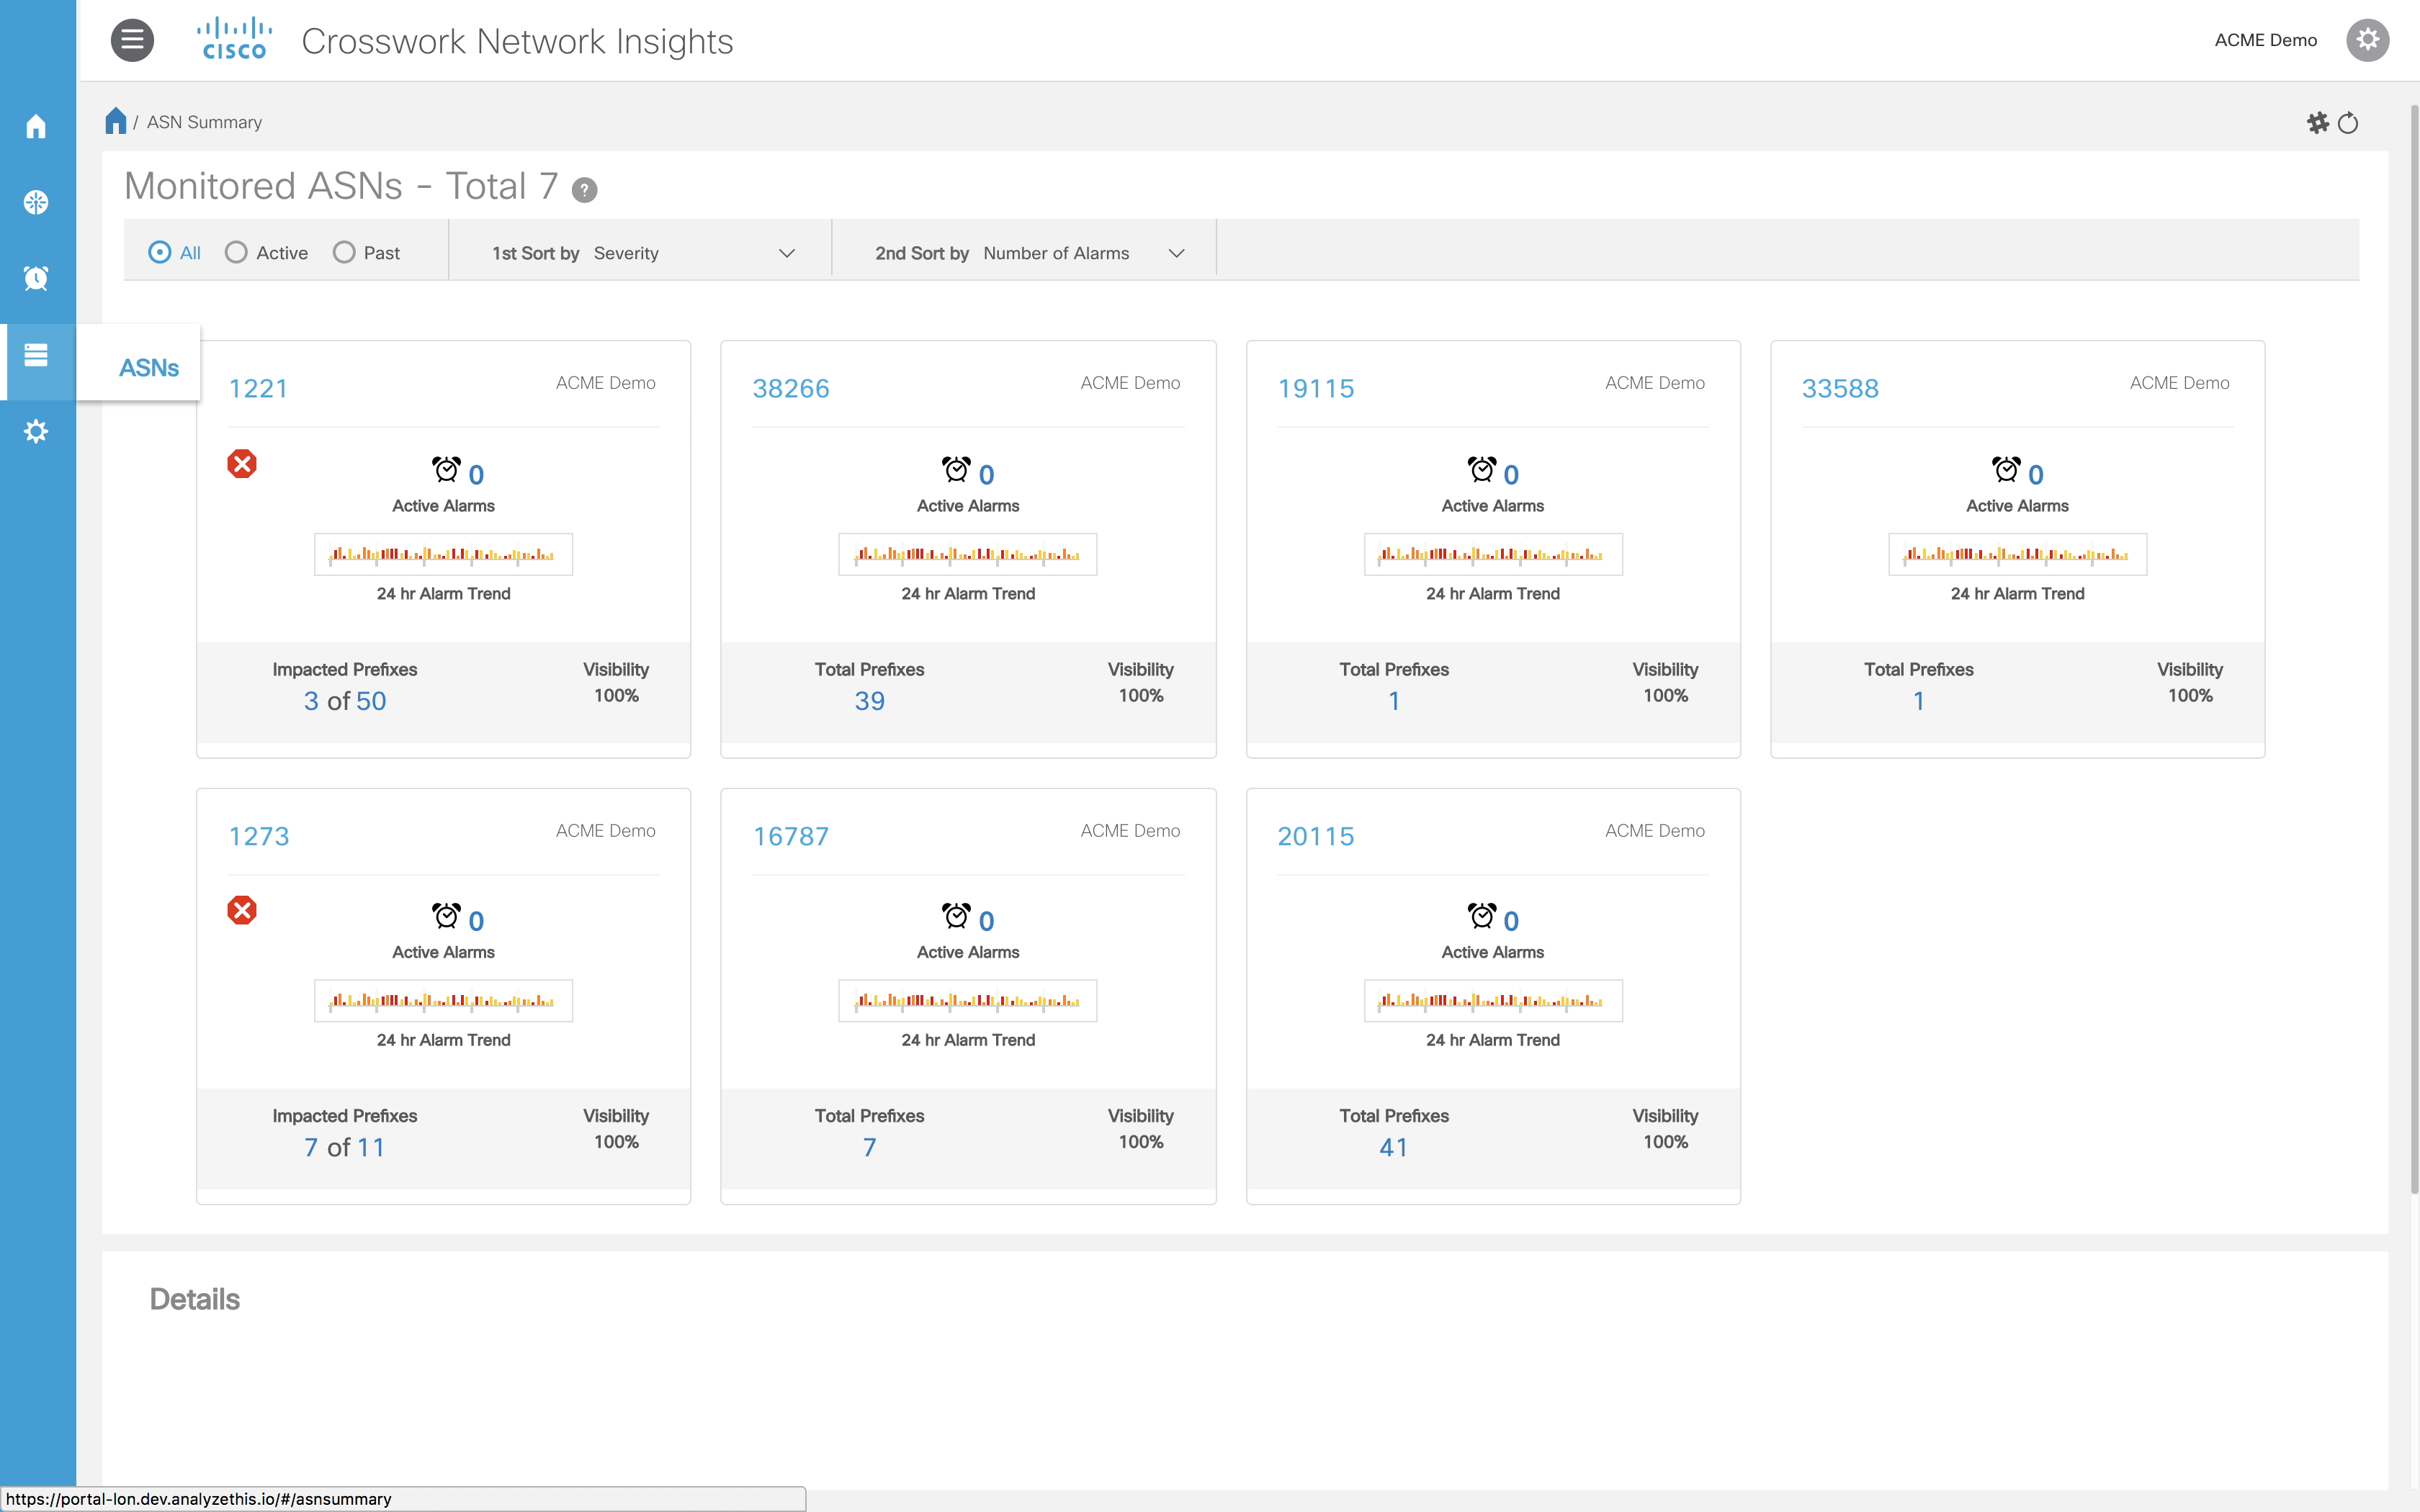Click the settings gear in sidebar

36,432
